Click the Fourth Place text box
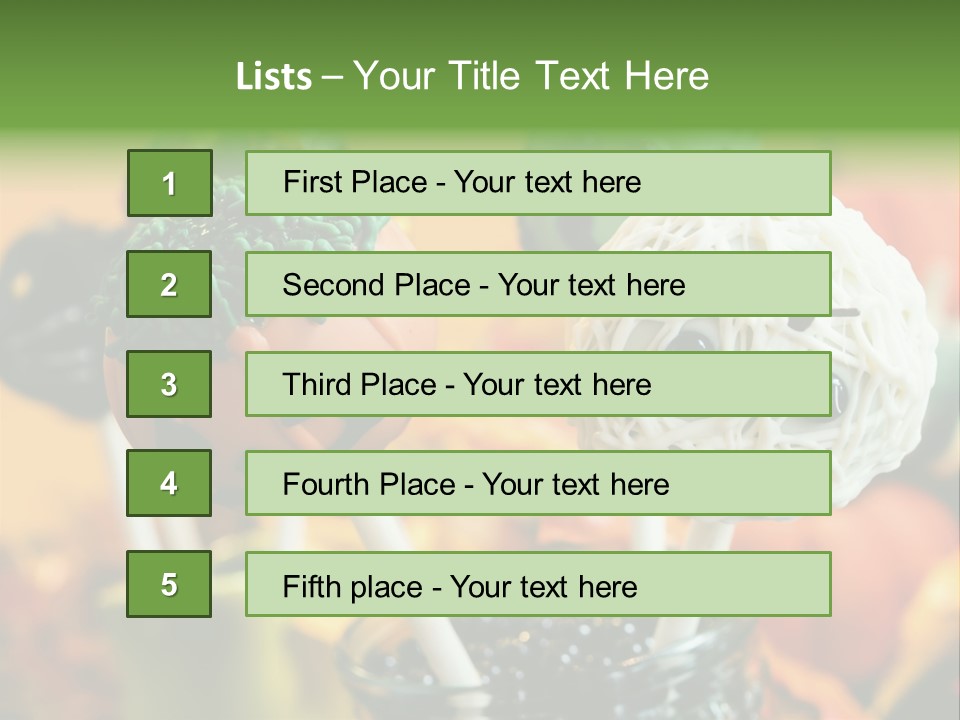The height and width of the screenshot is (720, 960). (x=538, y=483)
